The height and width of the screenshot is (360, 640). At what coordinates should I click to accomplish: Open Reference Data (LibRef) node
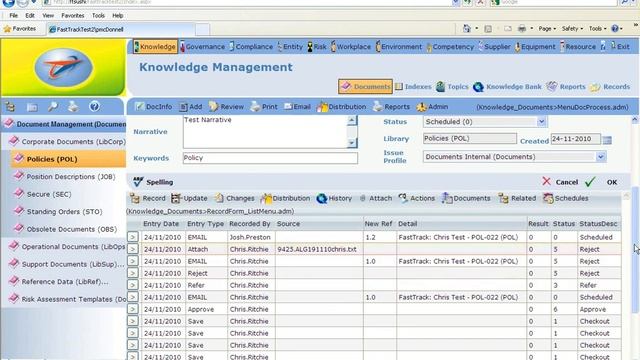tap(59, 282)
